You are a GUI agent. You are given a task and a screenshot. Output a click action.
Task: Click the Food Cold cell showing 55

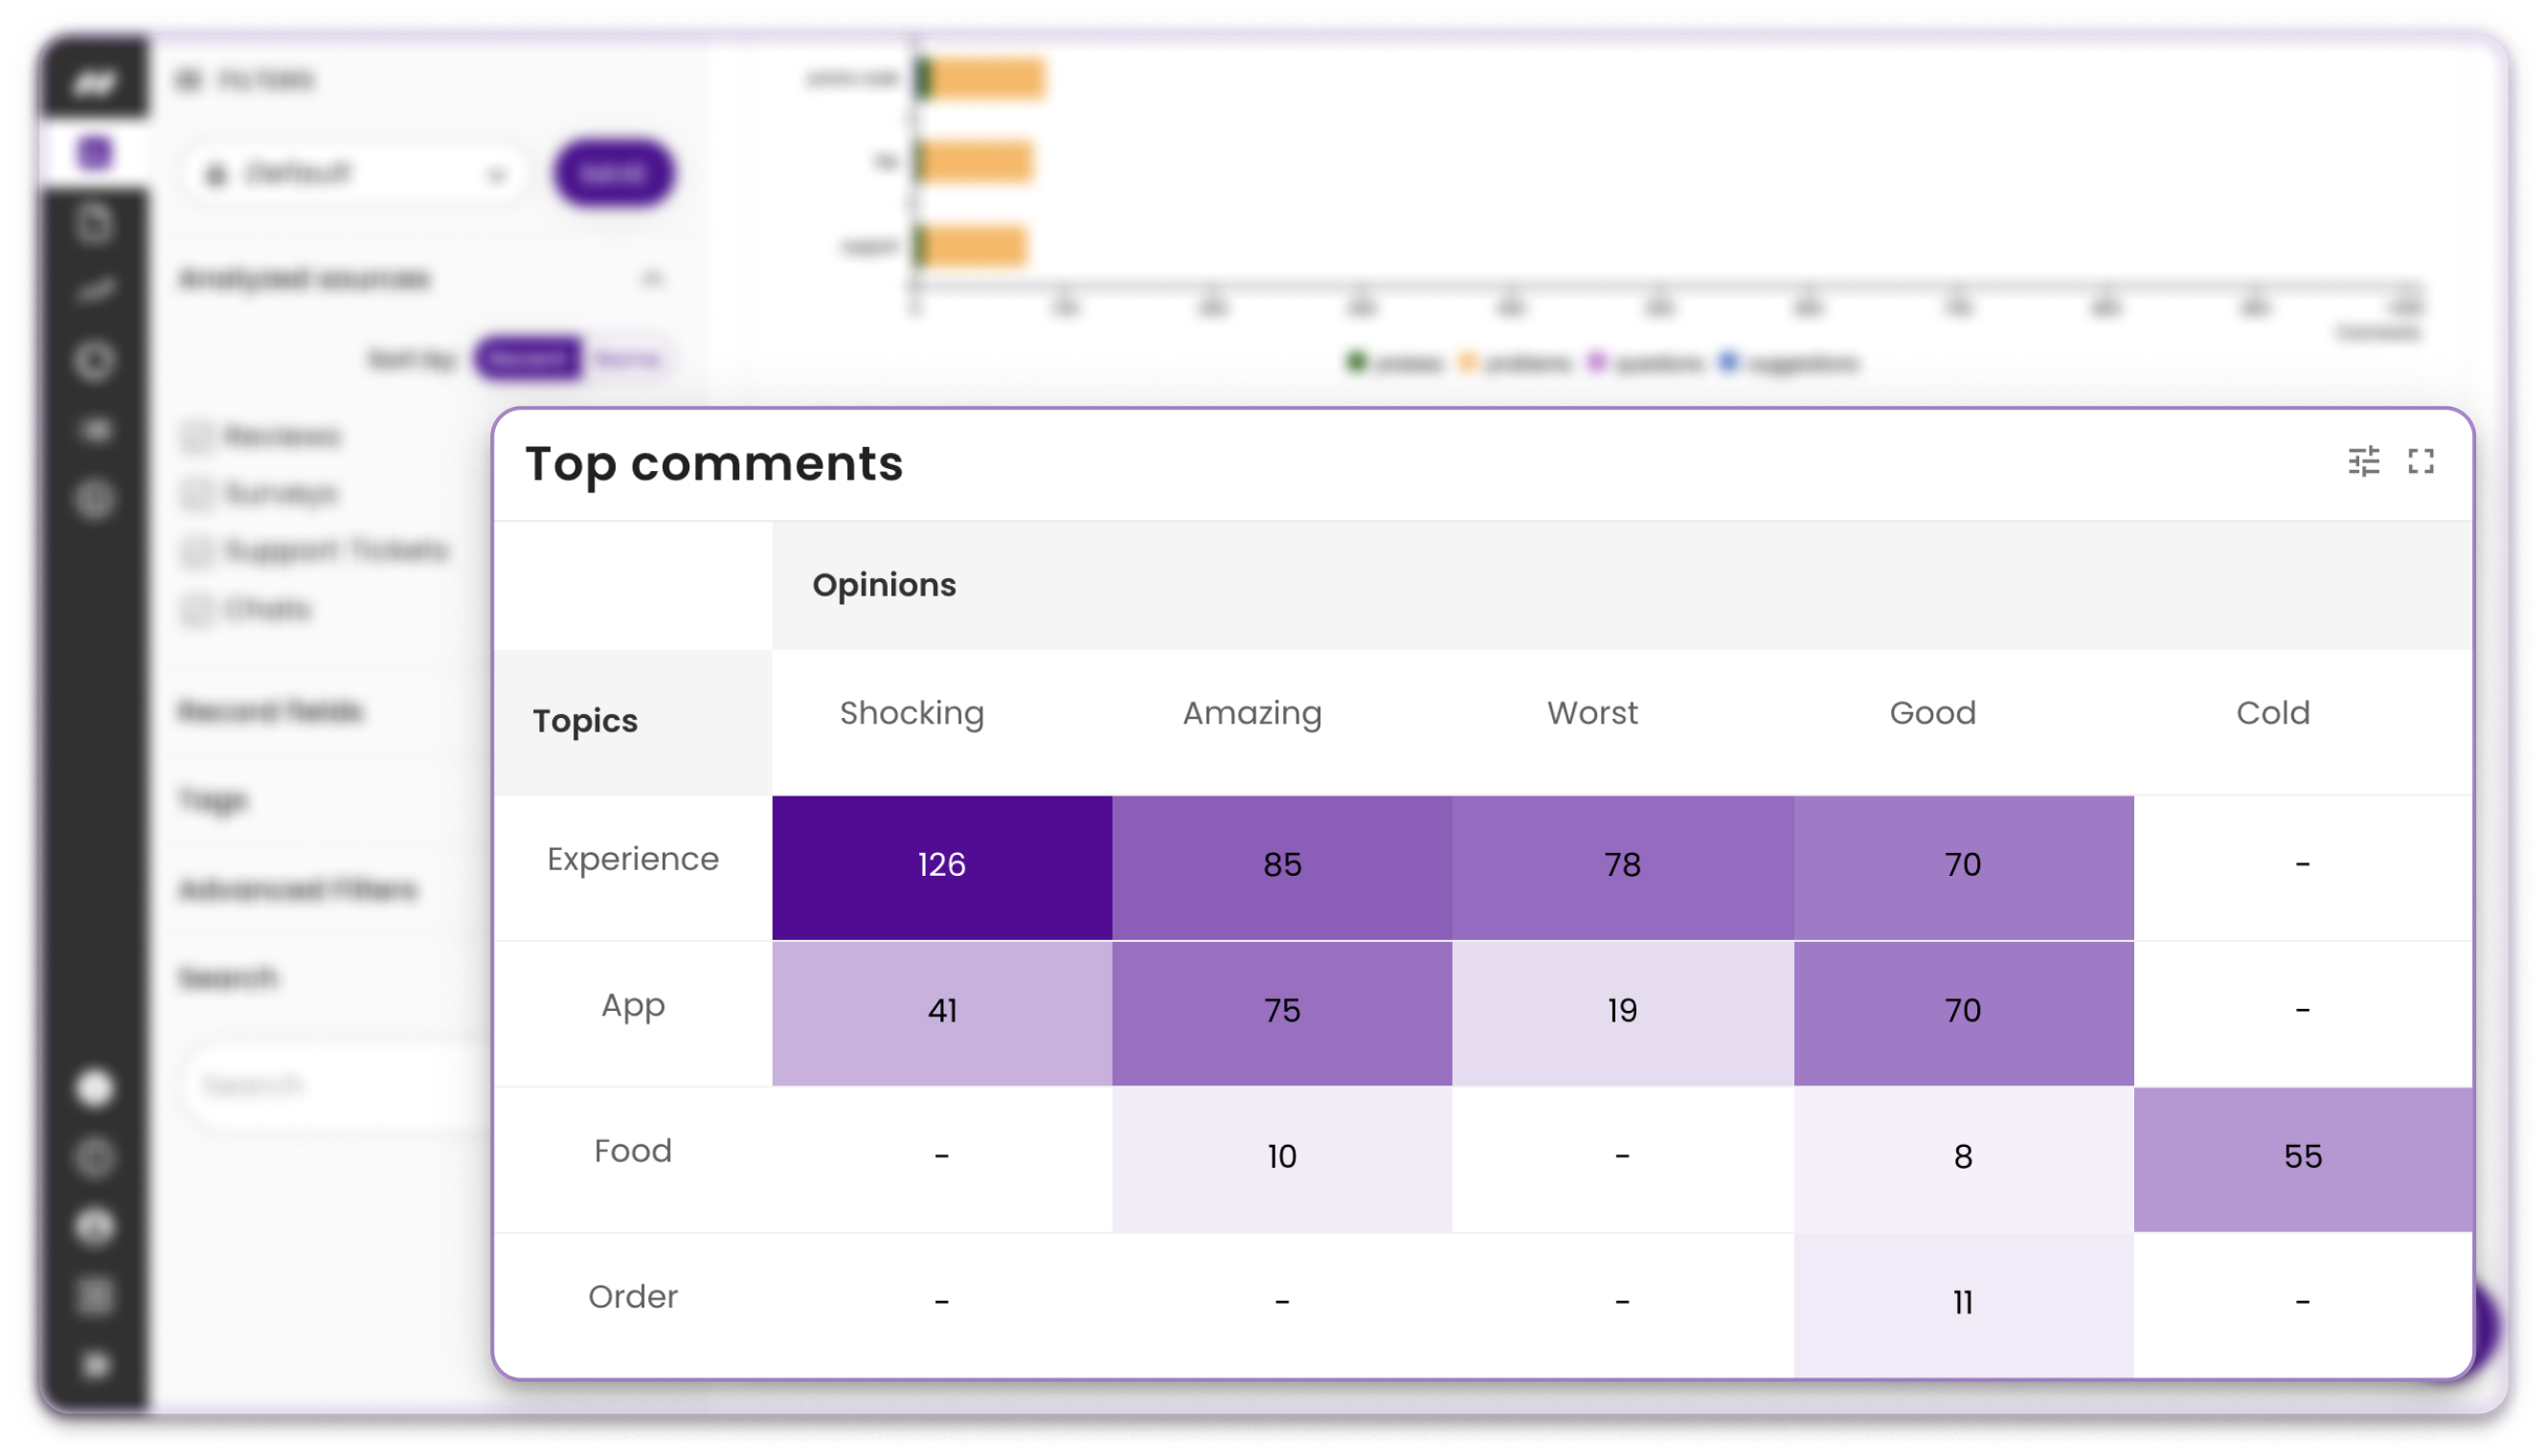2302,1159
